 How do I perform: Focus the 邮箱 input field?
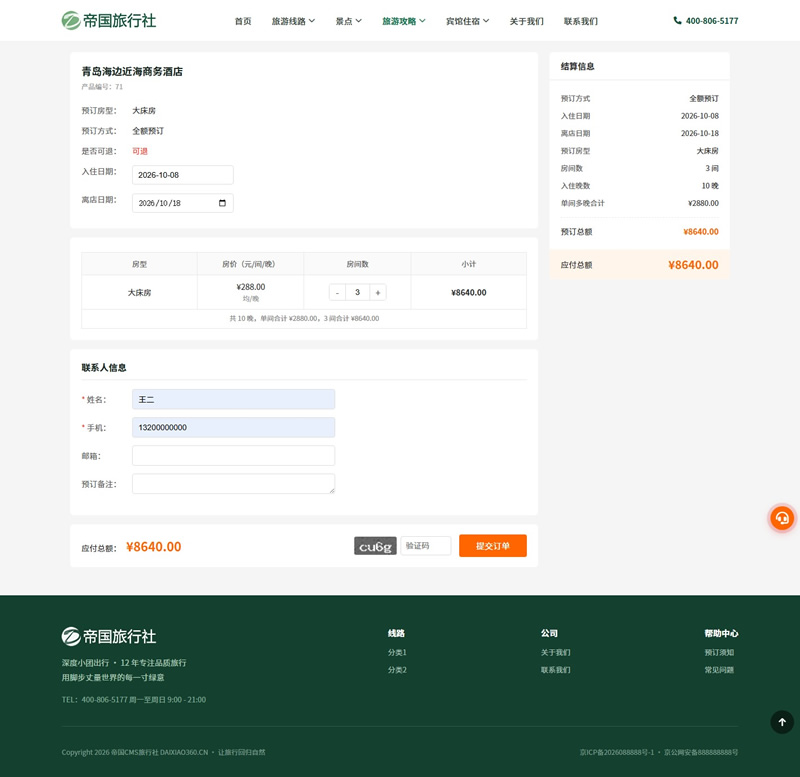(234, 456)
